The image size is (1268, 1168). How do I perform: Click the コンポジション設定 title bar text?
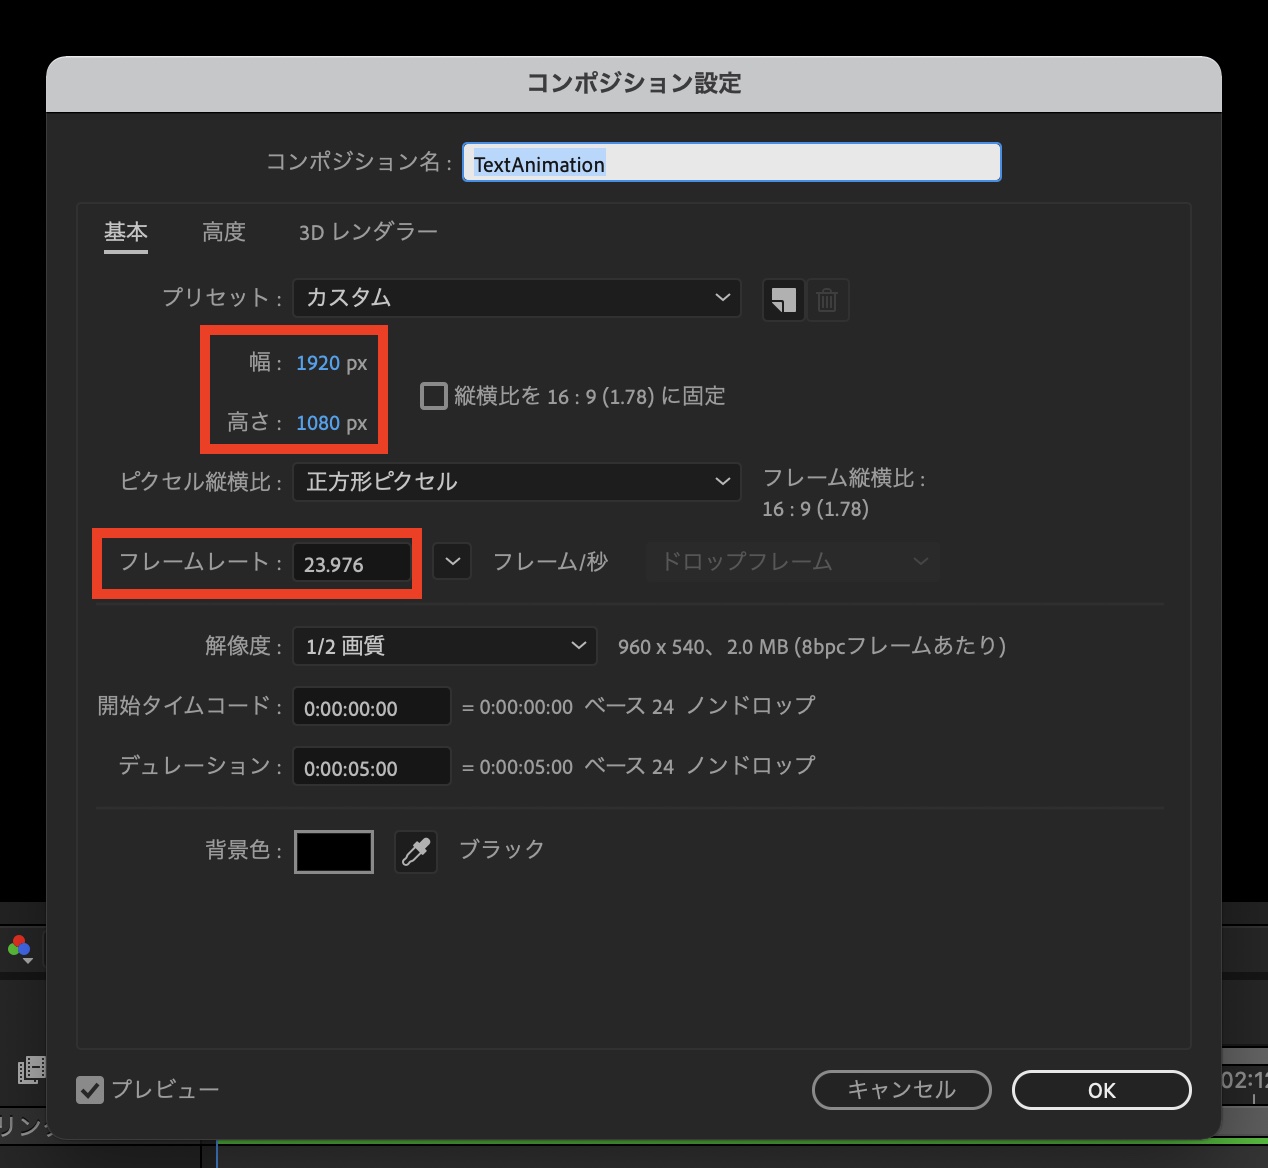(x=634, y=83)
